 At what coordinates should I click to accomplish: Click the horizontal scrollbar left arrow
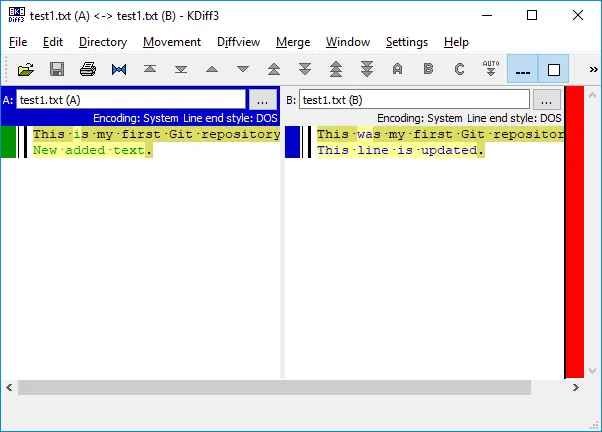[x=9, y=387]
